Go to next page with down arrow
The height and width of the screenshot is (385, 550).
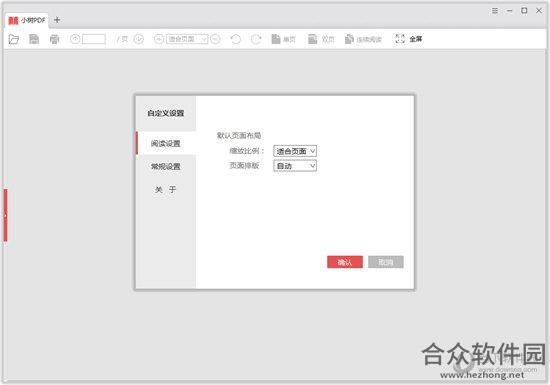tap(139, 39)
